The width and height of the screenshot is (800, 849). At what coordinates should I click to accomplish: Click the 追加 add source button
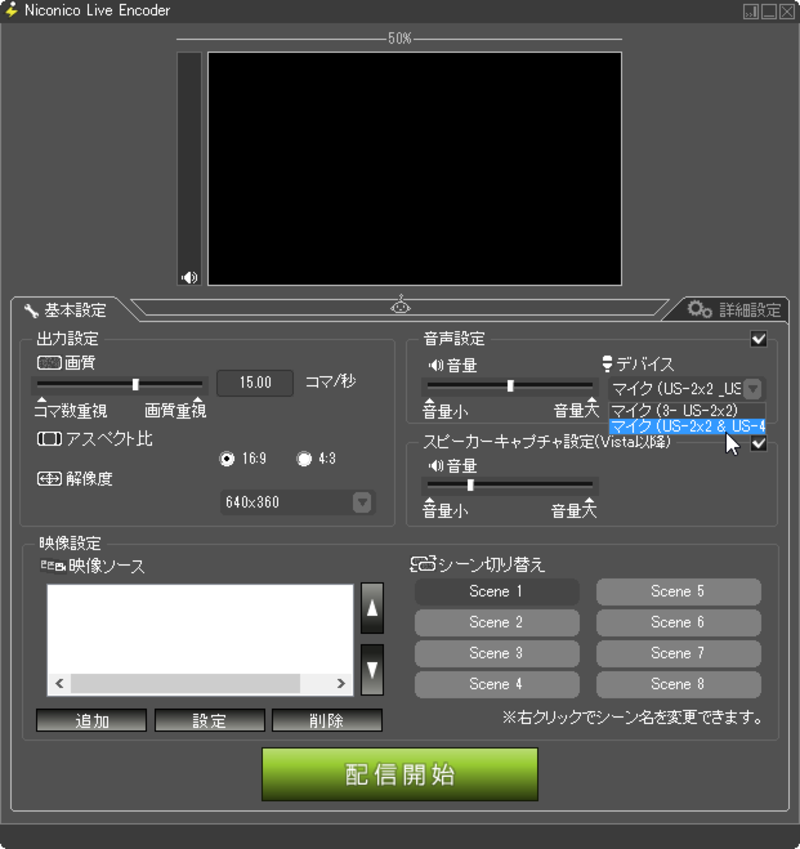[x=91, y=721]
